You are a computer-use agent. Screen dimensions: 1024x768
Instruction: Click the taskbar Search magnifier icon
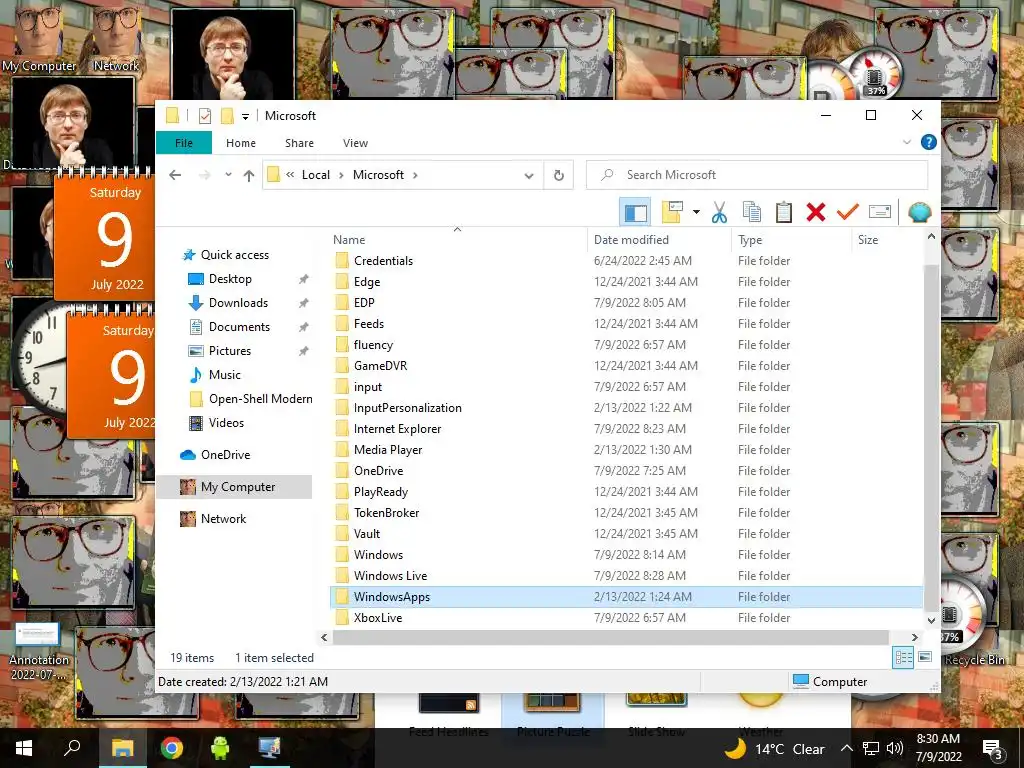72,748
